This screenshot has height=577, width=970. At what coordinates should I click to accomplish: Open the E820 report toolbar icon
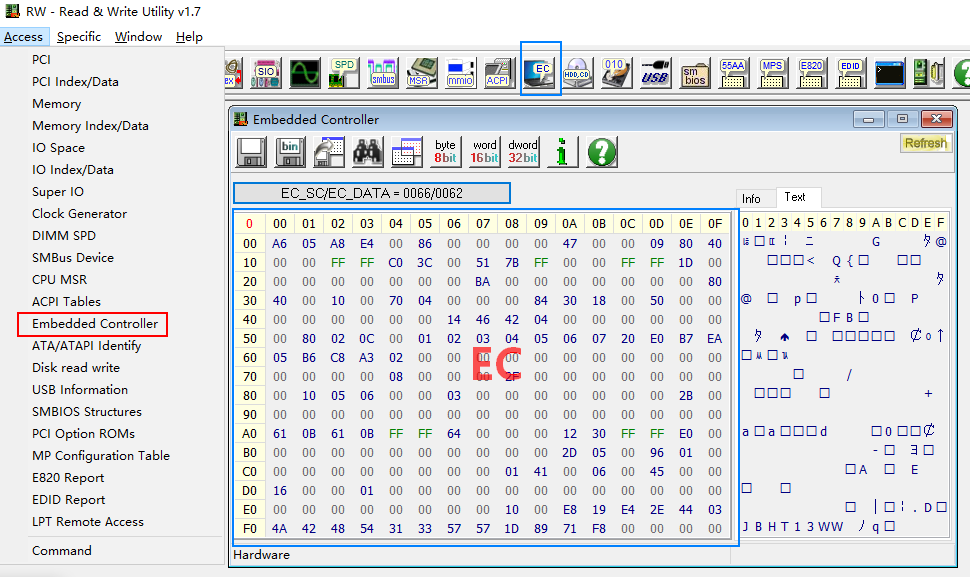click(811, 73)
